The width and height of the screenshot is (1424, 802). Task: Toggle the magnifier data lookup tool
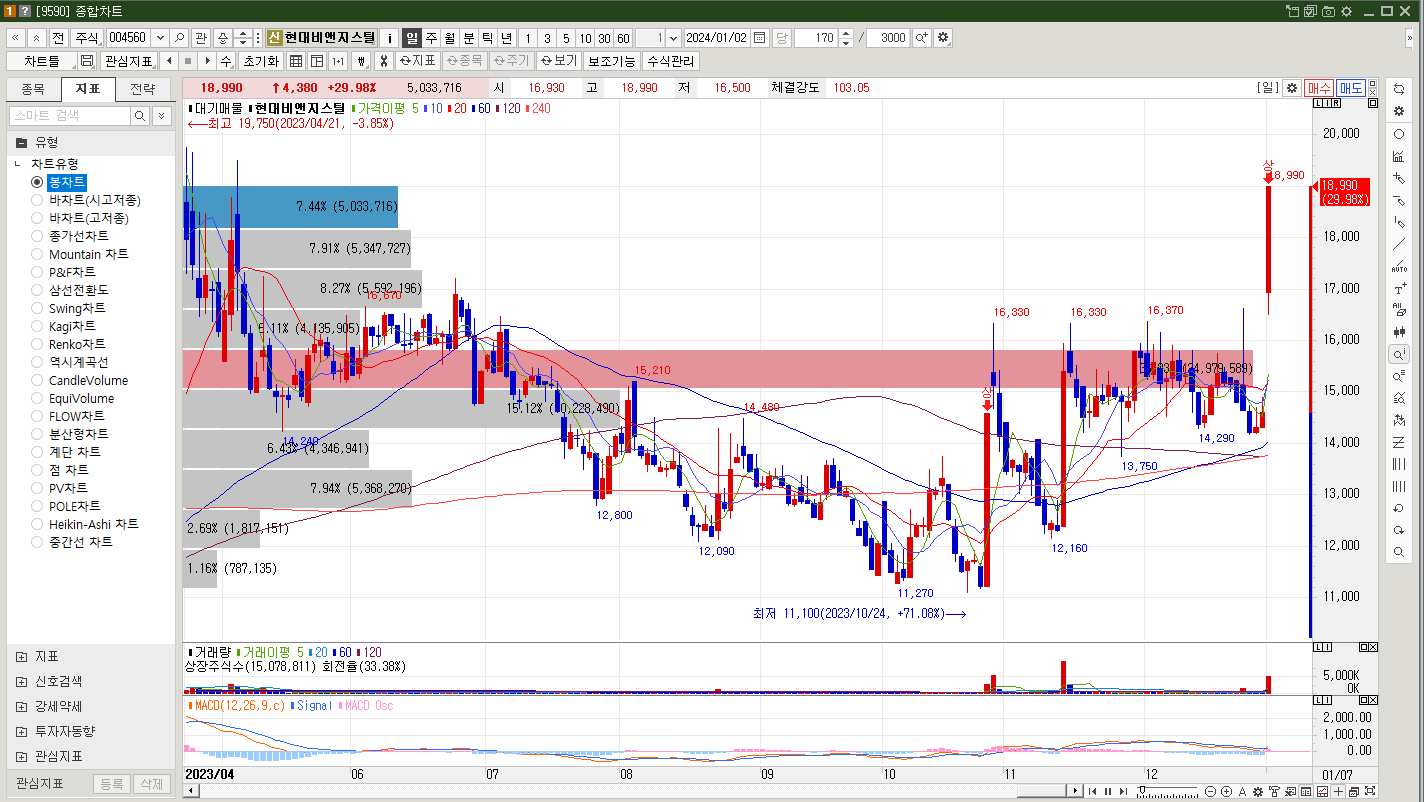coord(1399,354)
